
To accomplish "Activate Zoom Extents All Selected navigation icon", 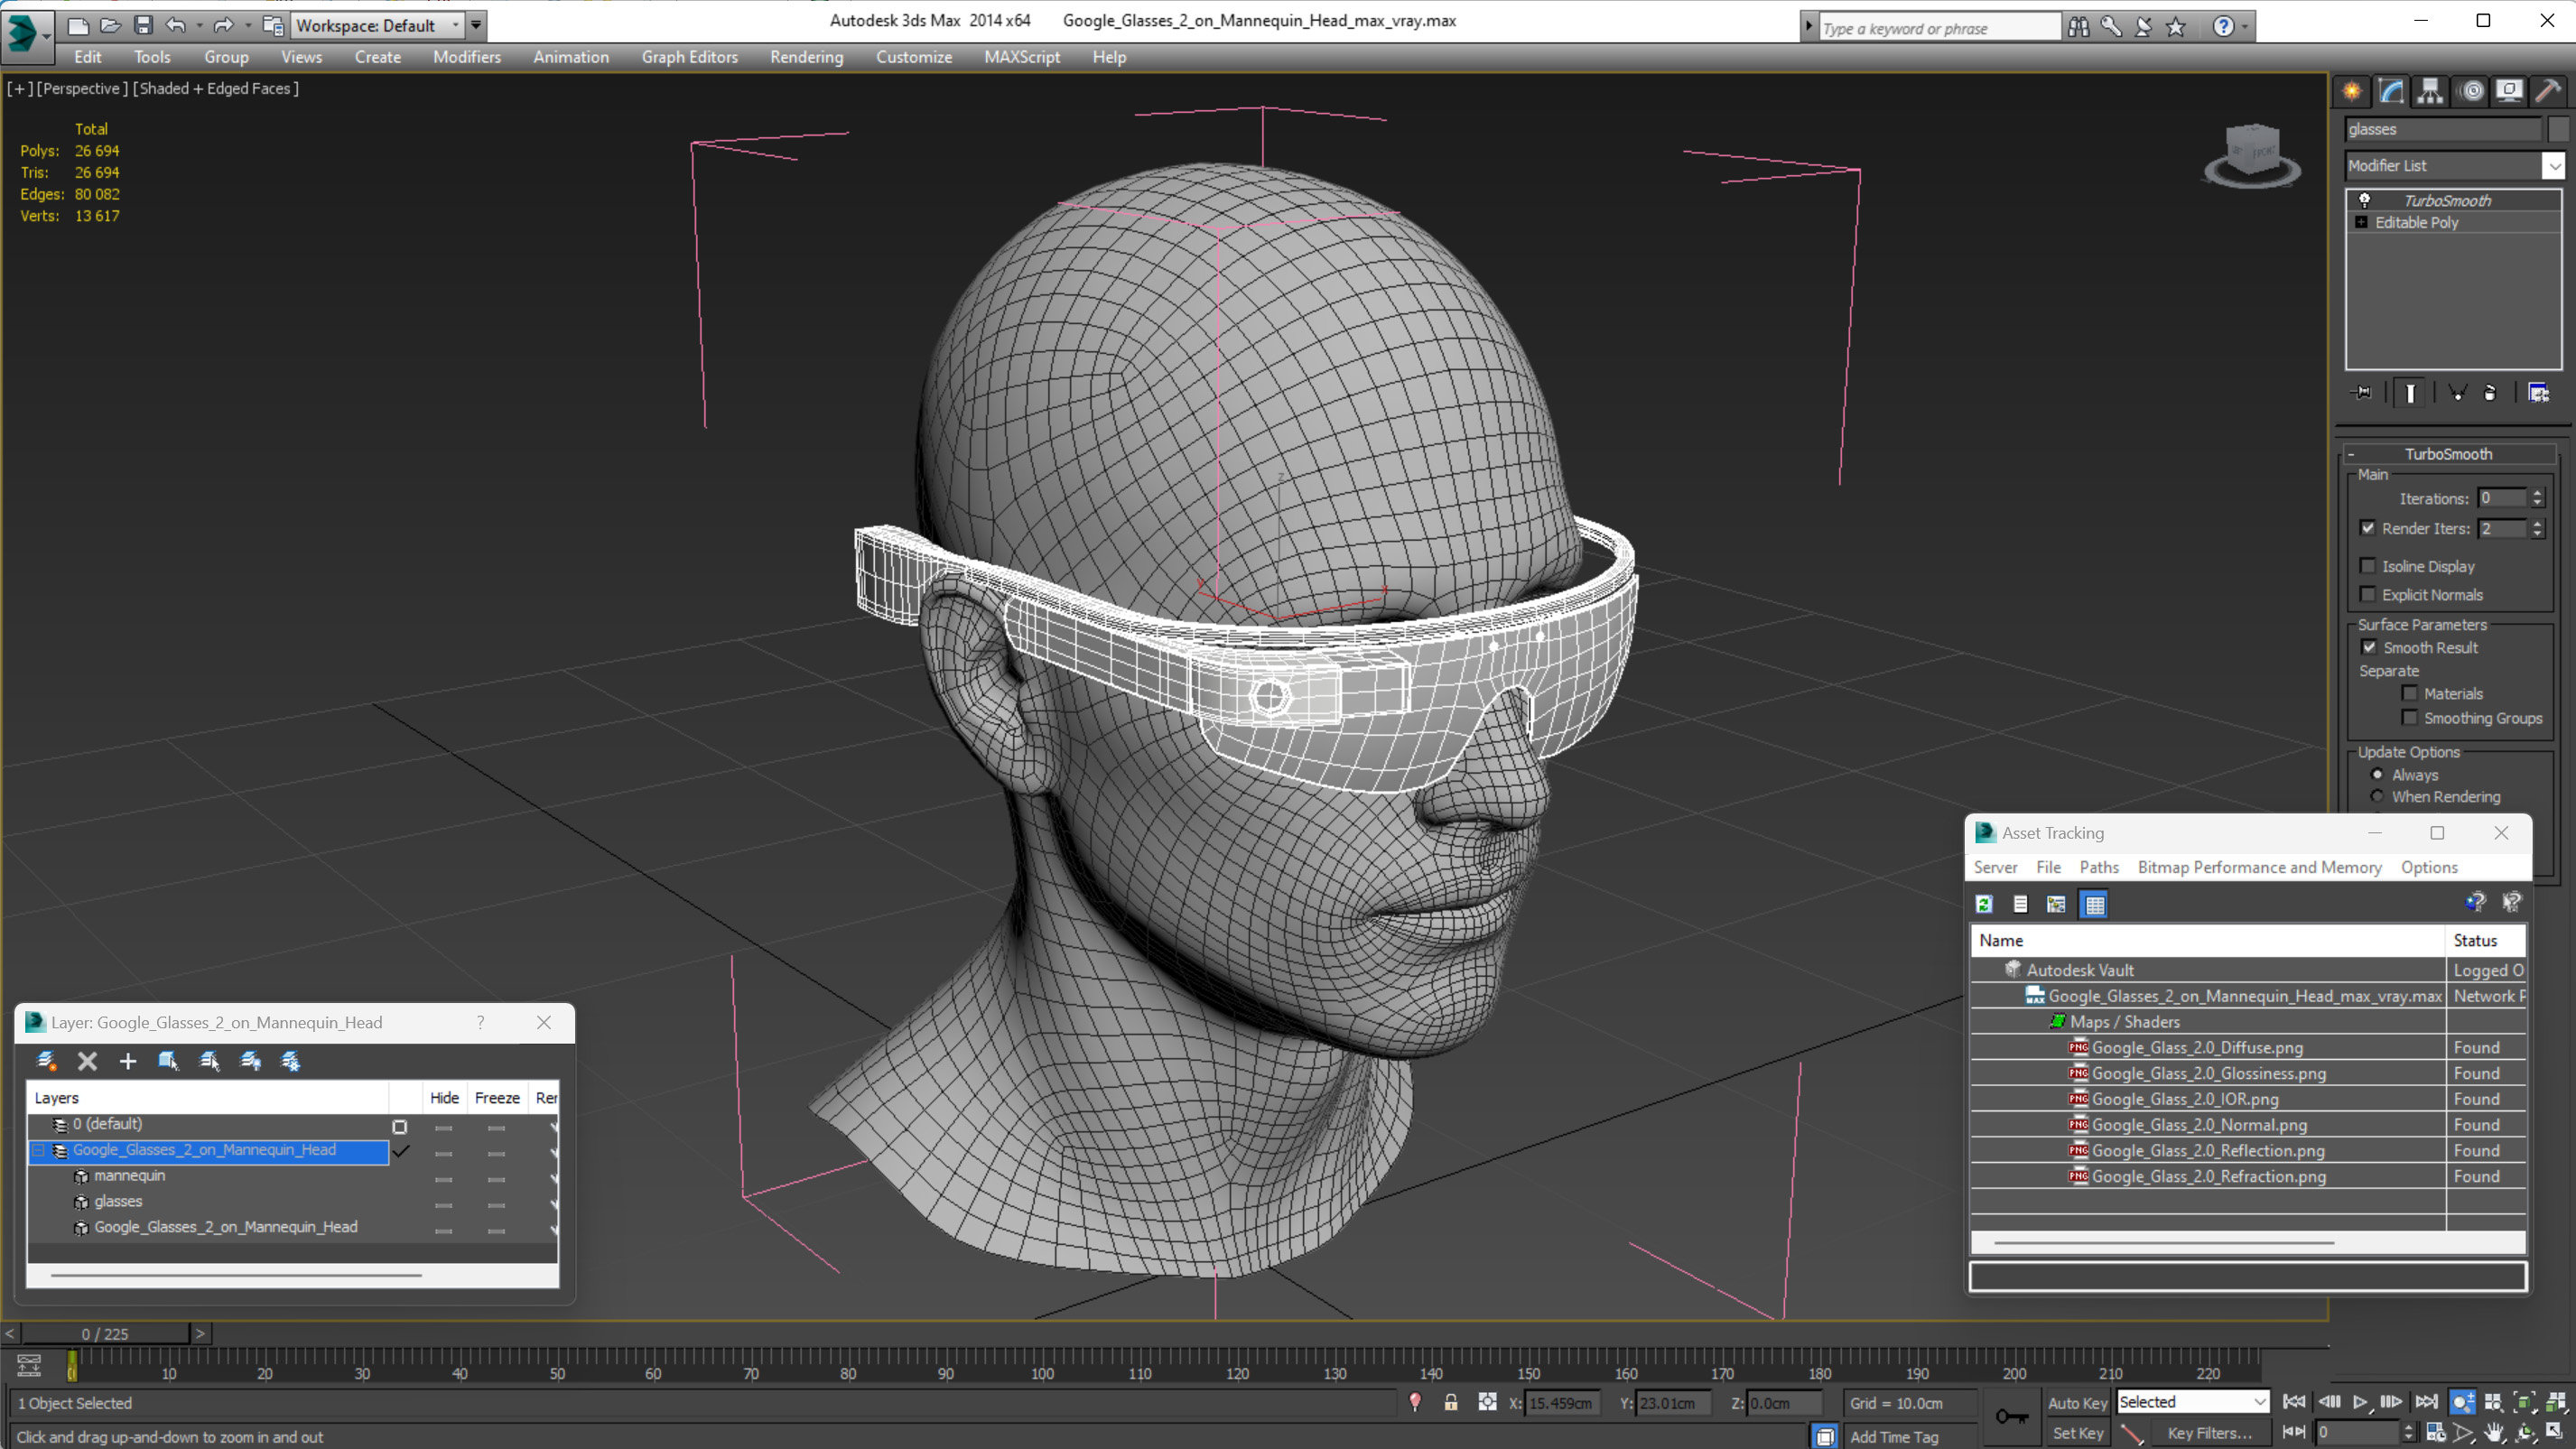I will click(x=2556, y=1402).
